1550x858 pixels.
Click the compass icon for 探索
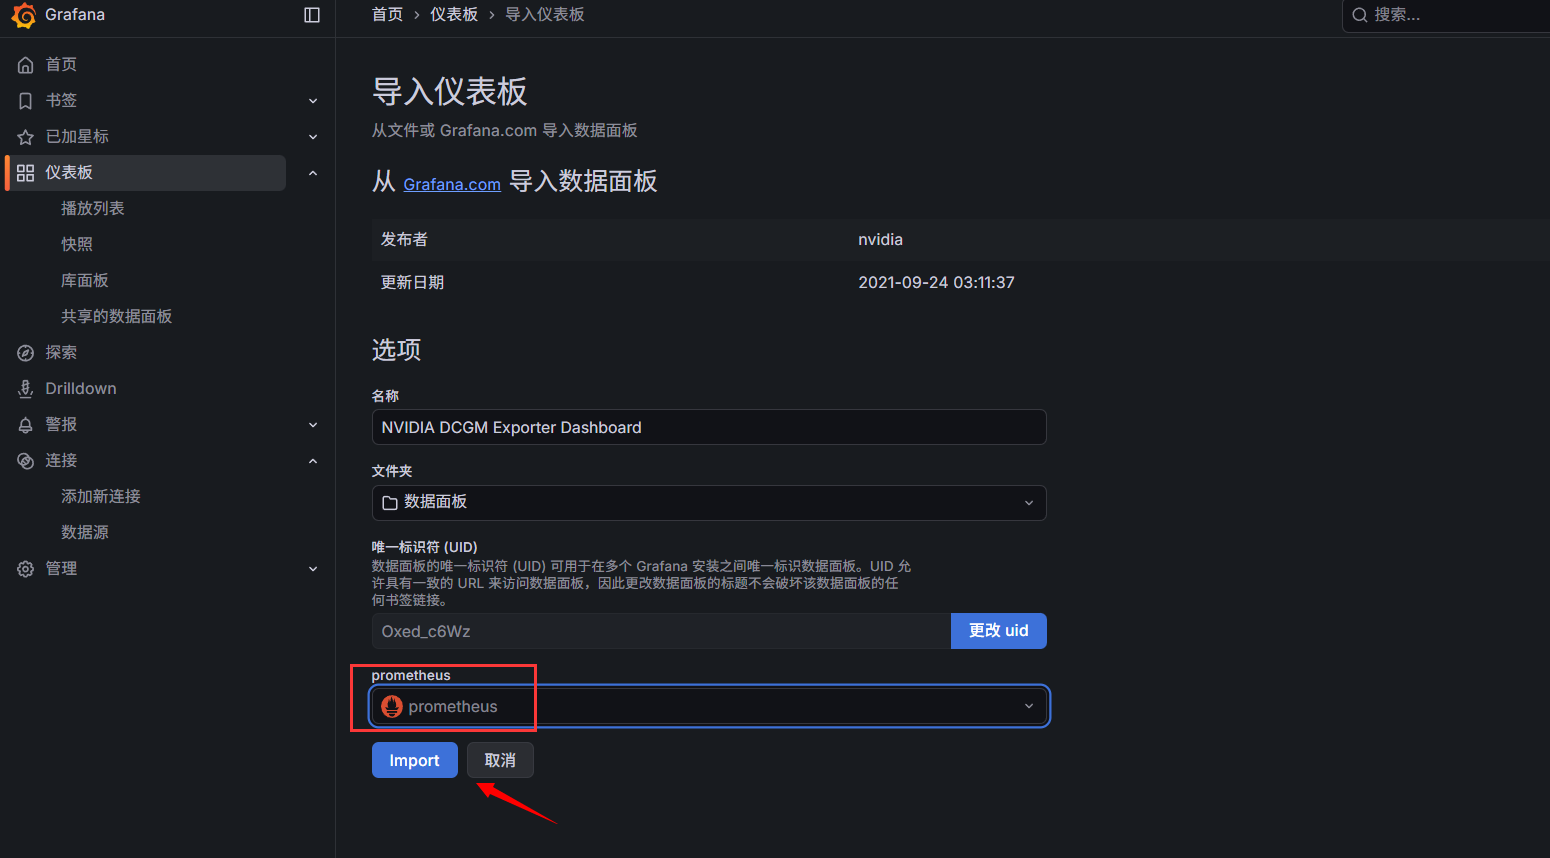[26, 353]
